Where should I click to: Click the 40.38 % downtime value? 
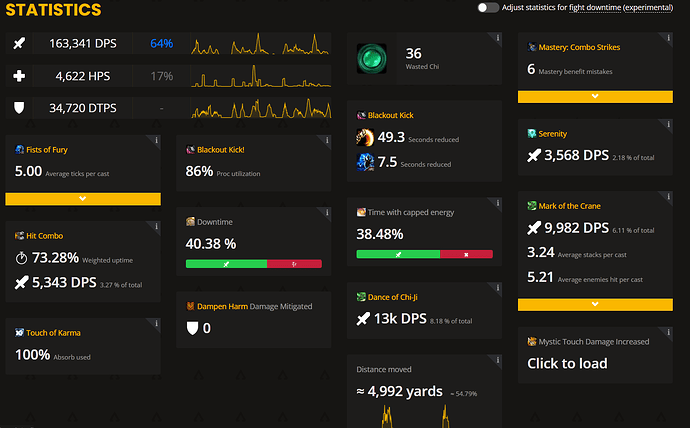(x=211, y=244)
